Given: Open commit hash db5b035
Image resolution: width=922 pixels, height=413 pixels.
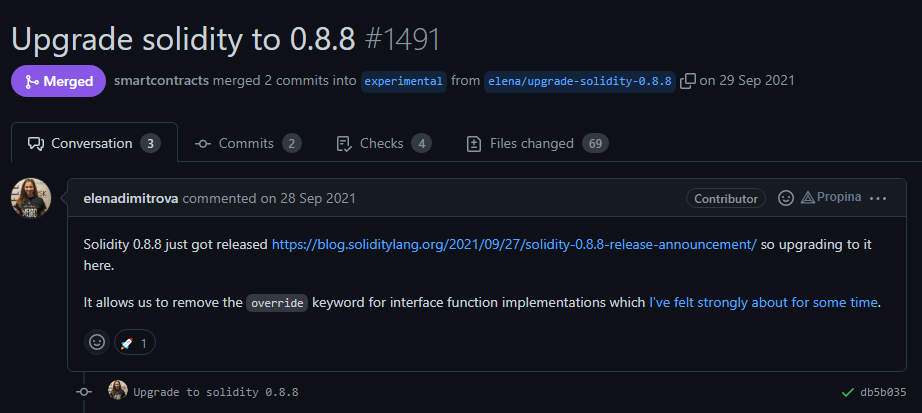Looking at the screenshot, I should (x=883, y=392).
